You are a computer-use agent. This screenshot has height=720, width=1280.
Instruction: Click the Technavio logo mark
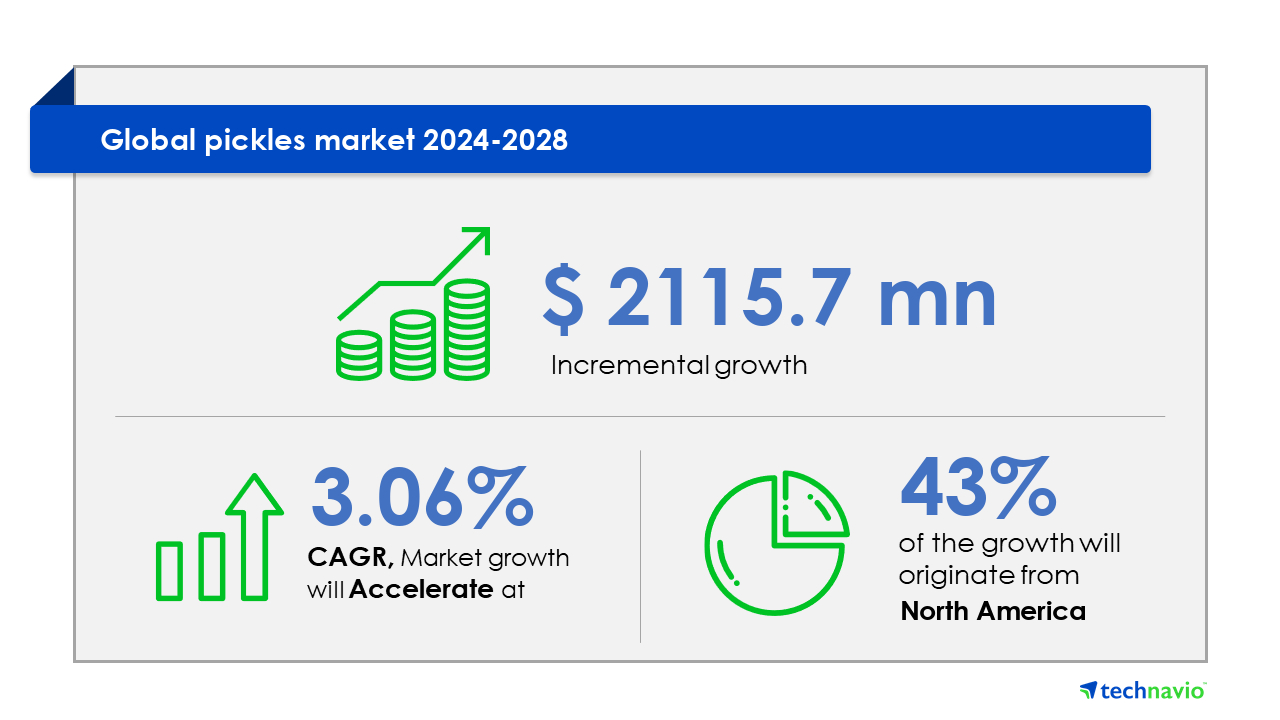[1089, 690]
